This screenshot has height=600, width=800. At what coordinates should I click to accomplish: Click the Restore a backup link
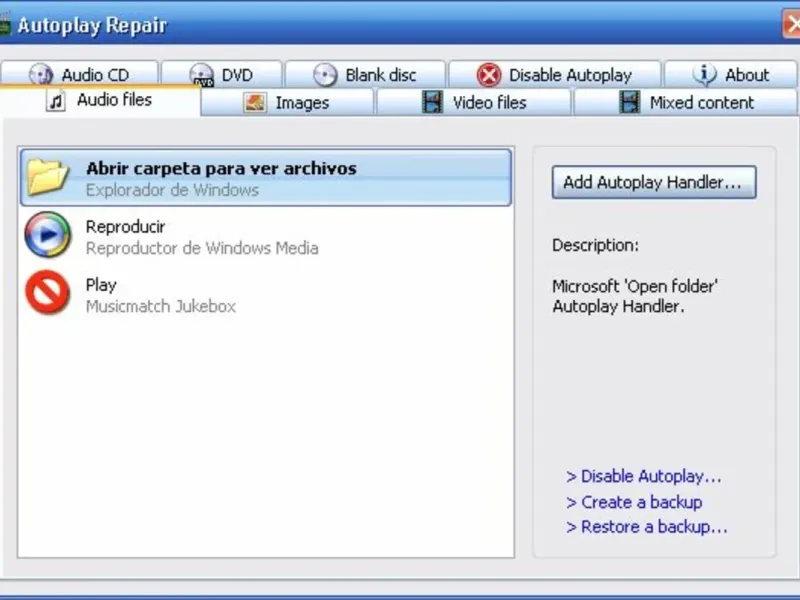[x=647, y=527]
